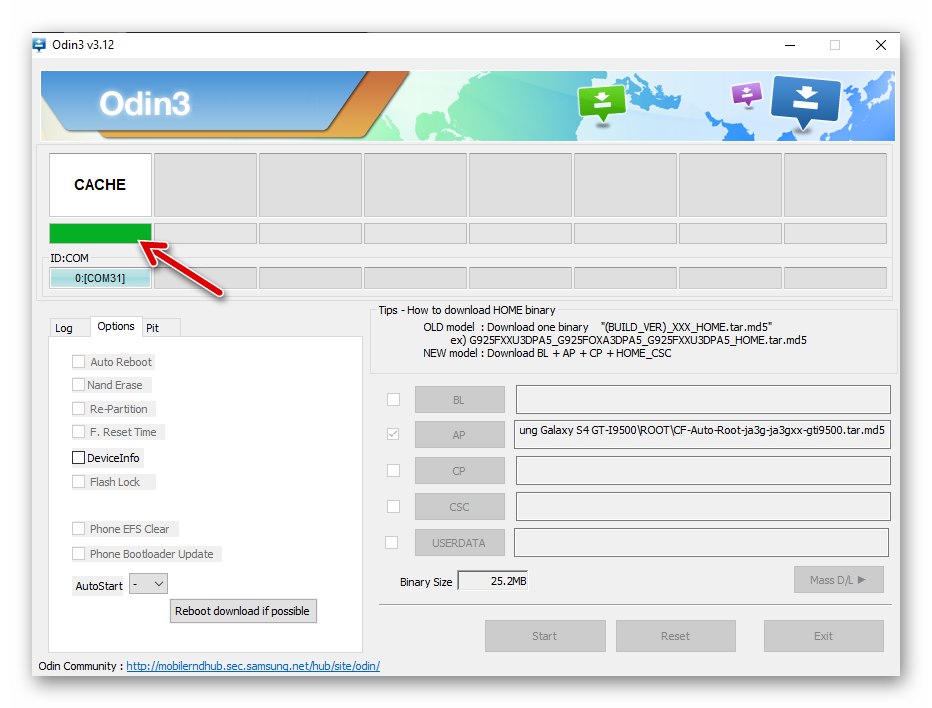Enable Phone Bootloader Update checkbox
The width and height of the screenshot is (932, 708).
[78, 553]
